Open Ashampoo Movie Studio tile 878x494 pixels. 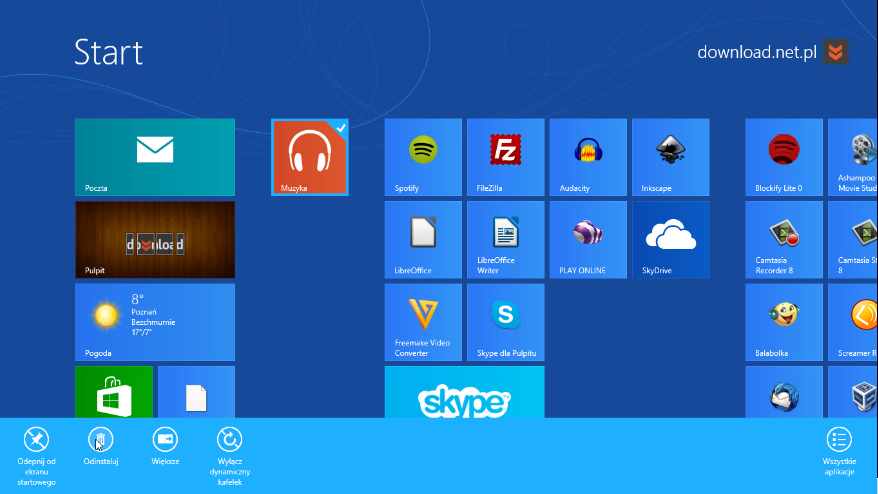click(x=853, y=157)
